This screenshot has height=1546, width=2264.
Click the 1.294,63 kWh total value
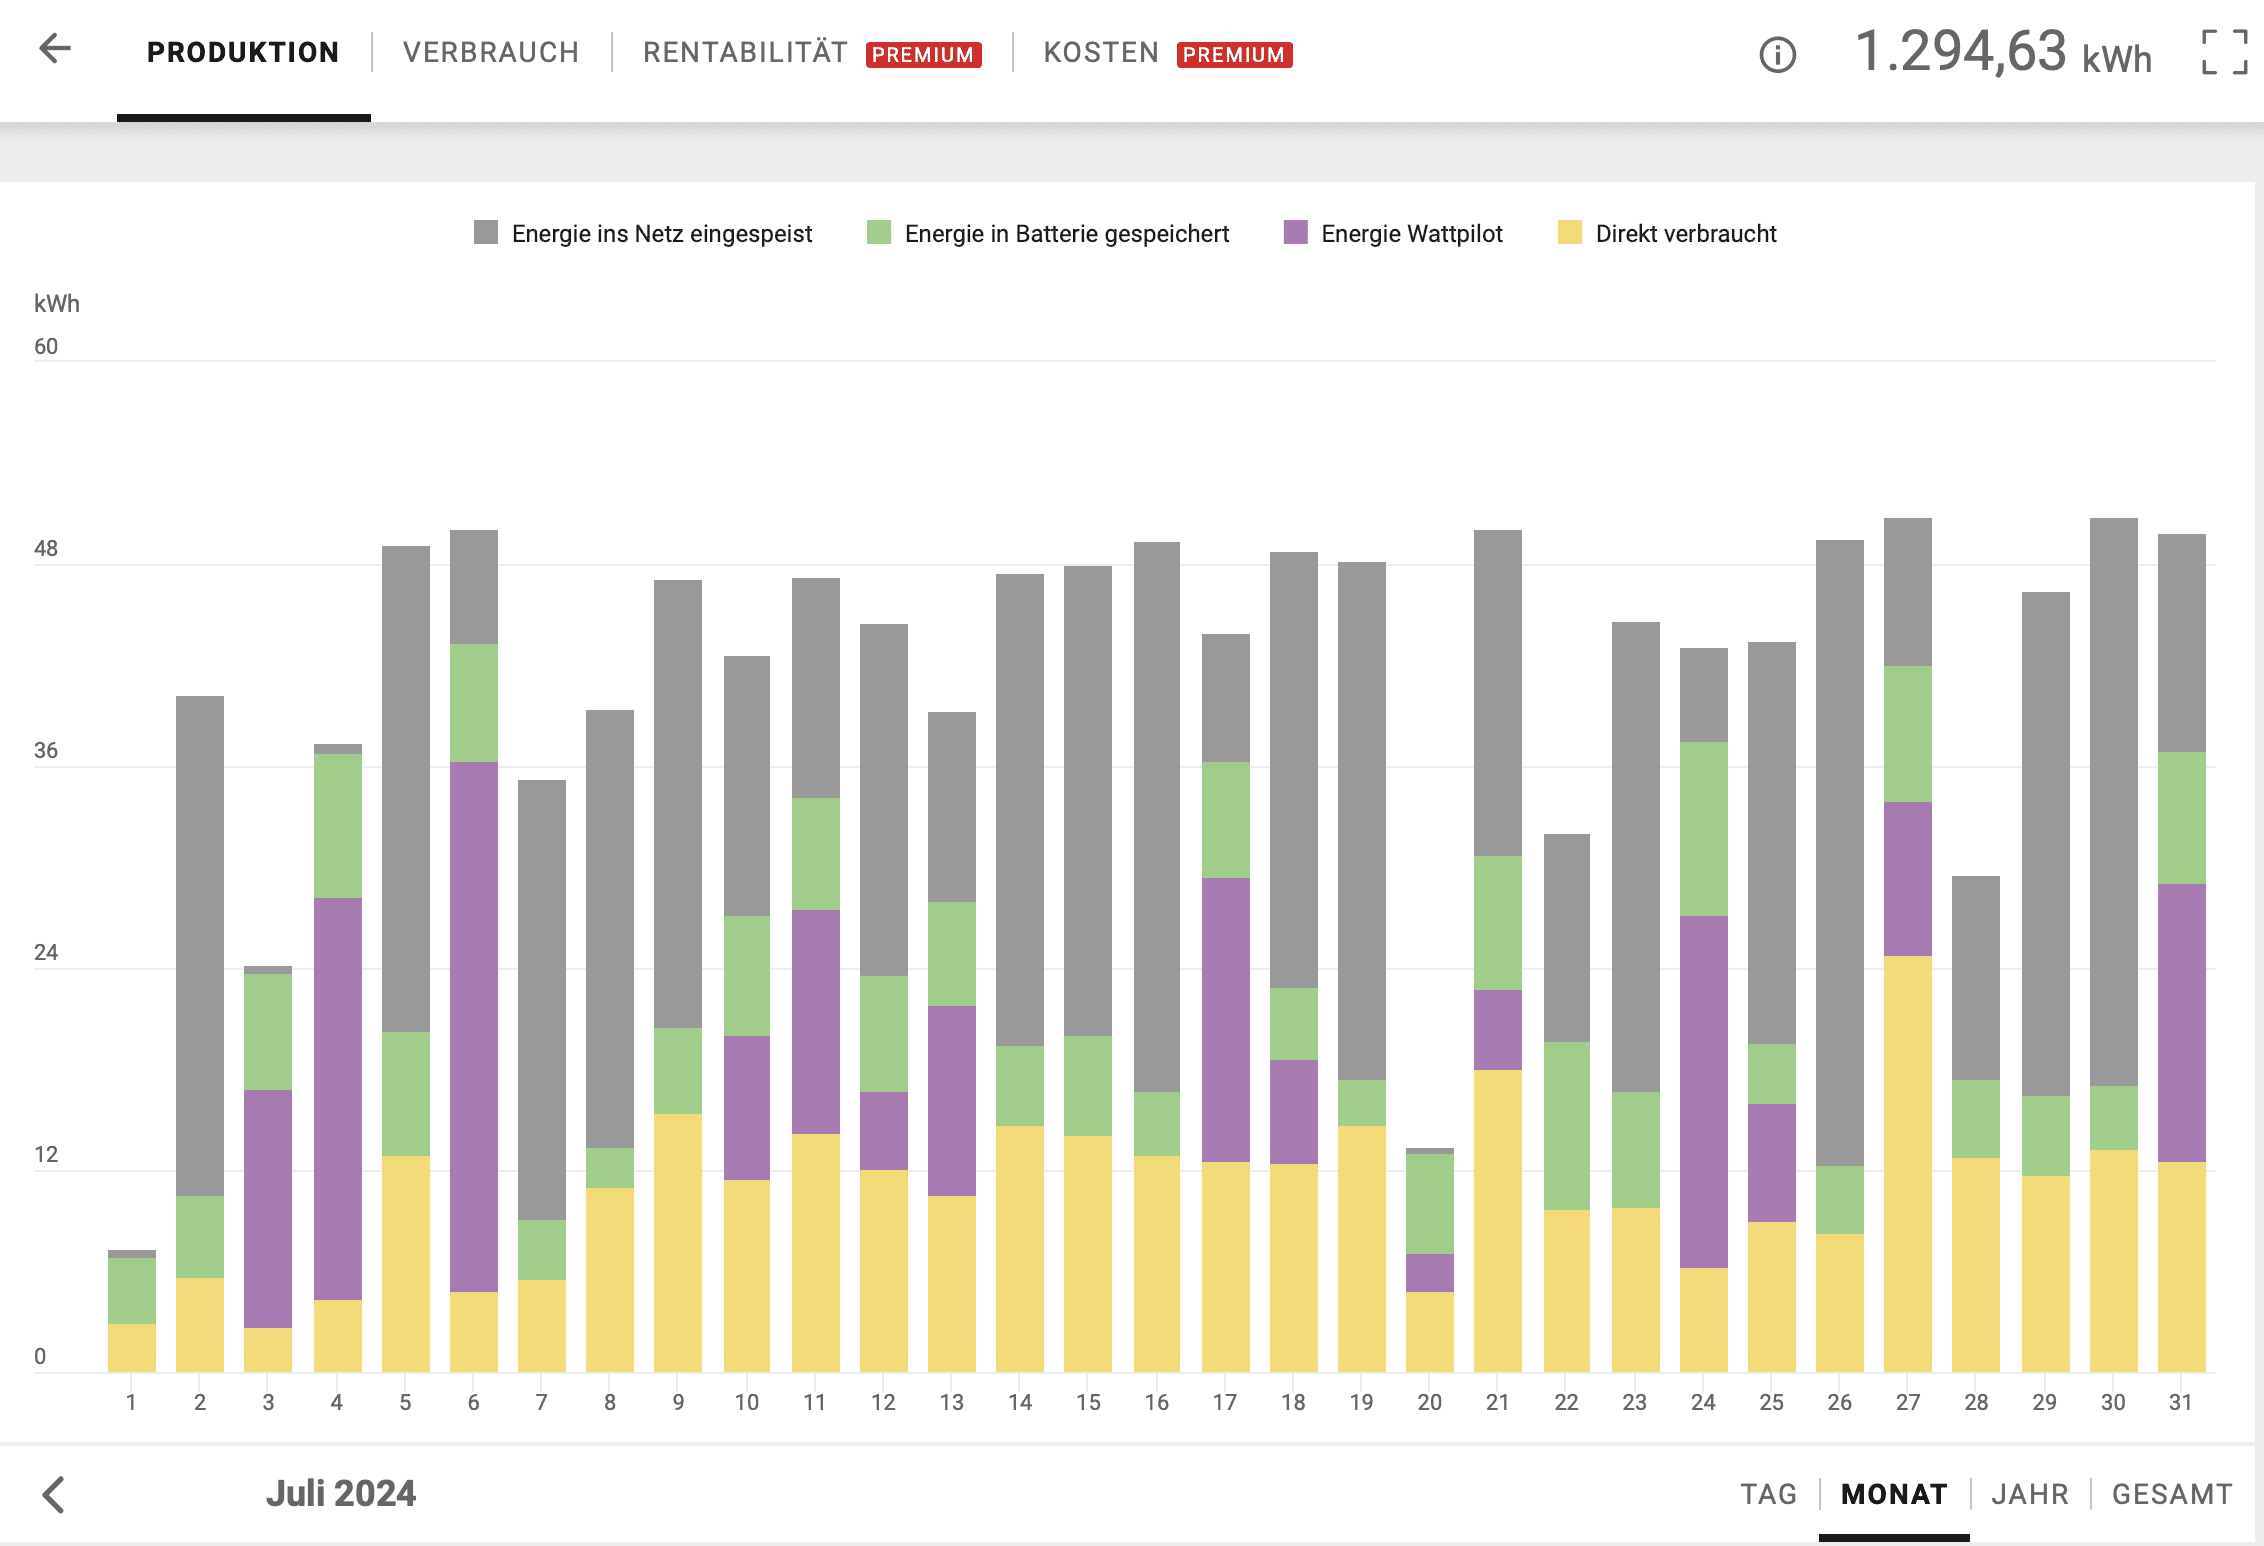(2003, 52)
